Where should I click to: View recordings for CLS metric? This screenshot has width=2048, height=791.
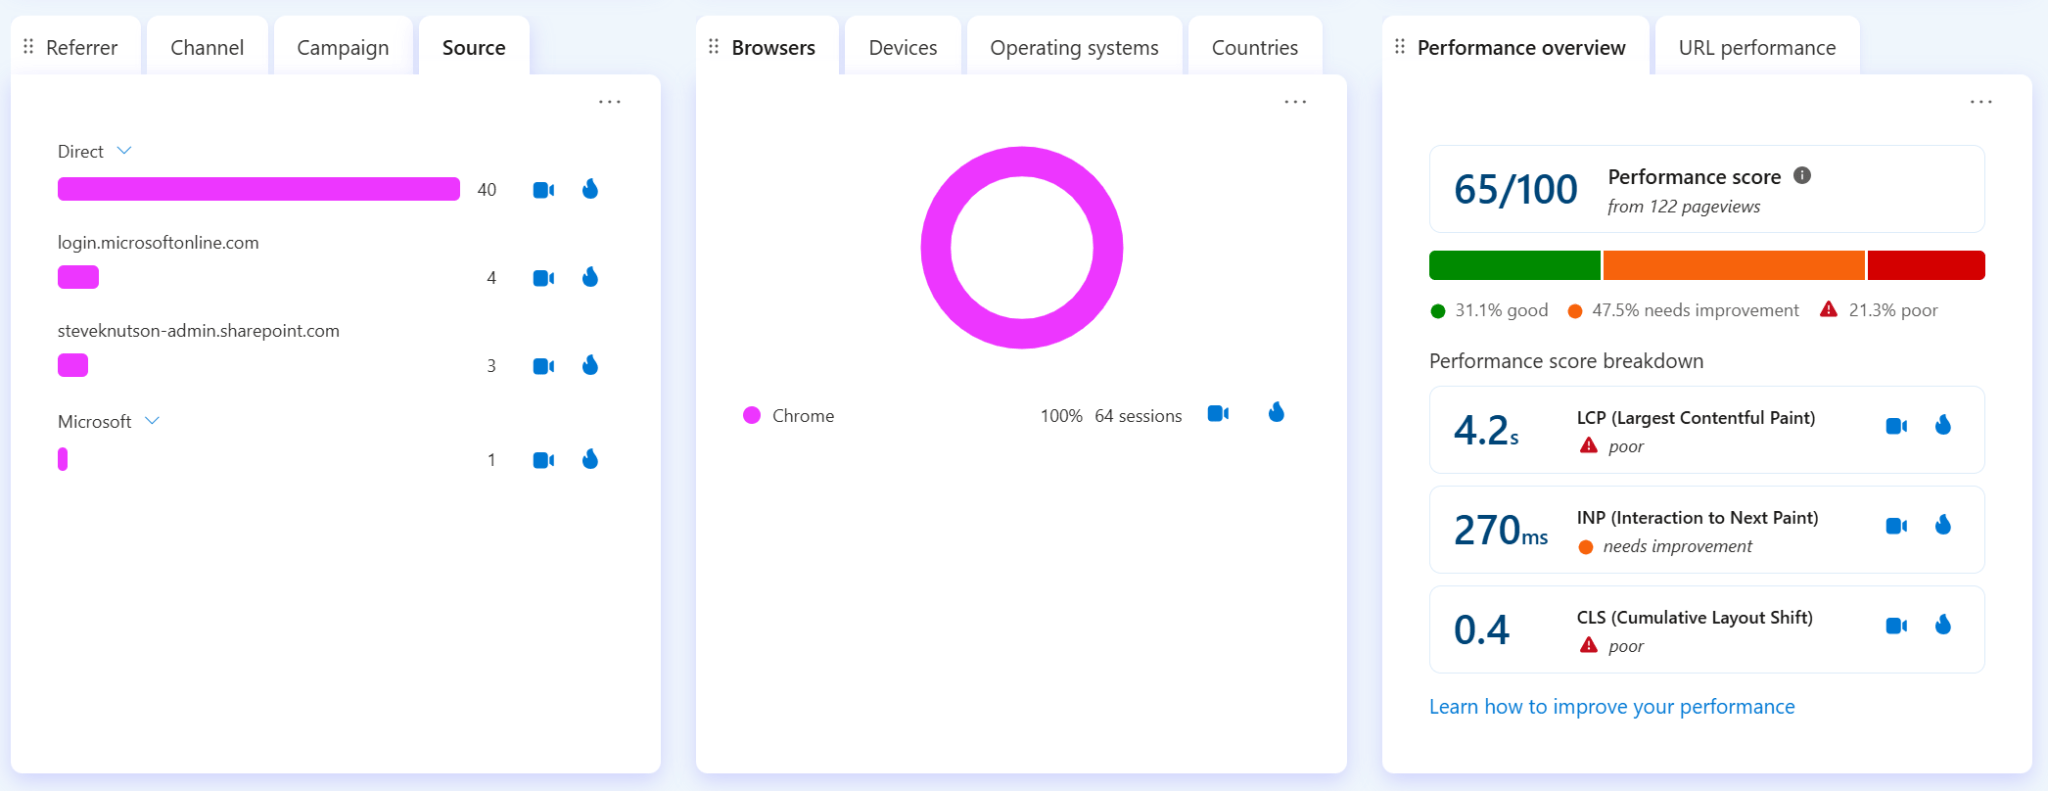pyautogui.click(x=1896, y=626)
